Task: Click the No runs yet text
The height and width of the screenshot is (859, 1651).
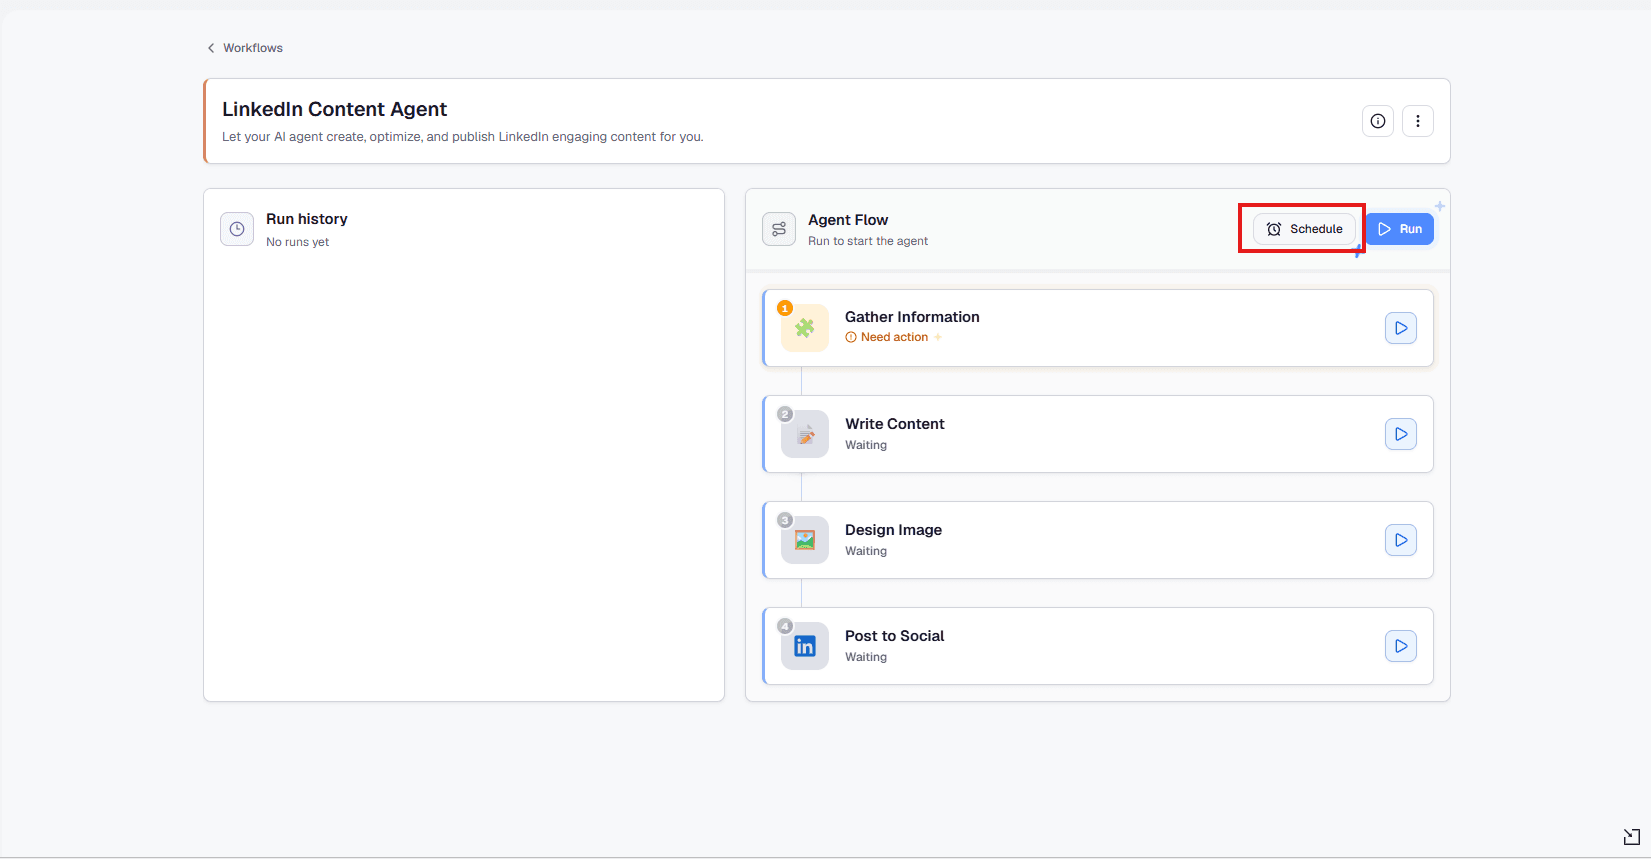Action: point(297,242)
